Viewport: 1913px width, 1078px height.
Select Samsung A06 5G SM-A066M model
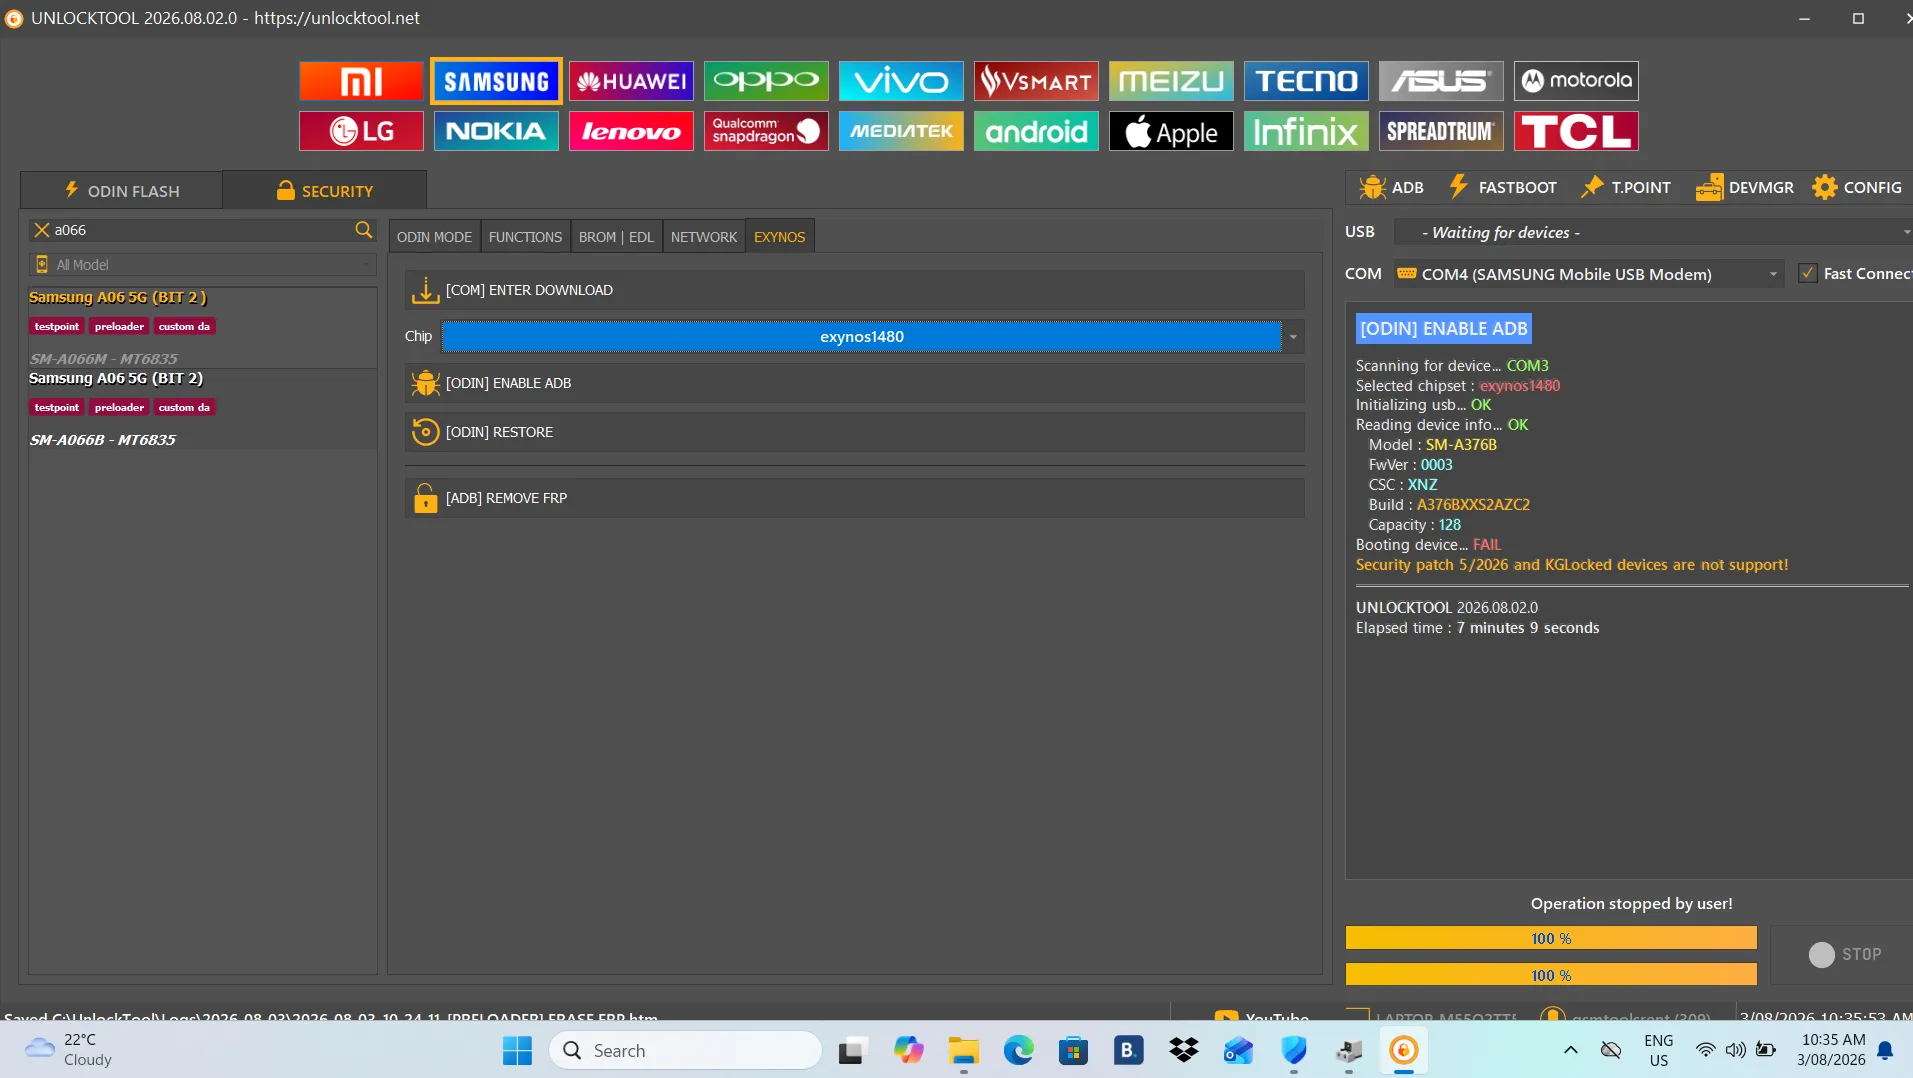(203, 328)
